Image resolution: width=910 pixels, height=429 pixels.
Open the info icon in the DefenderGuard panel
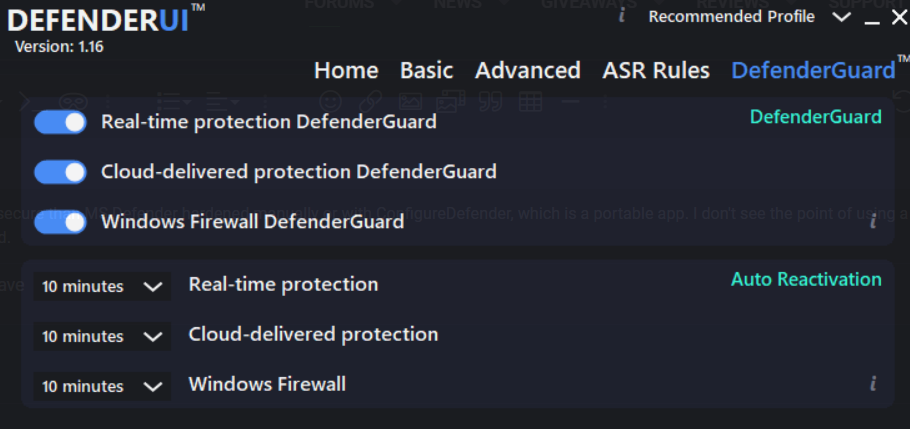coord(873,221)
